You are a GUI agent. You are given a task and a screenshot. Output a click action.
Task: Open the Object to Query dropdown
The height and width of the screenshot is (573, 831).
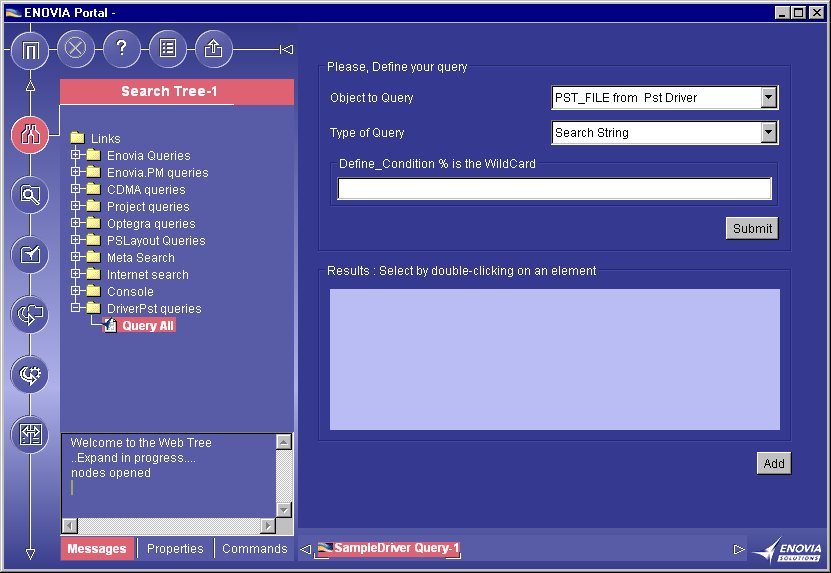point(768,98)
